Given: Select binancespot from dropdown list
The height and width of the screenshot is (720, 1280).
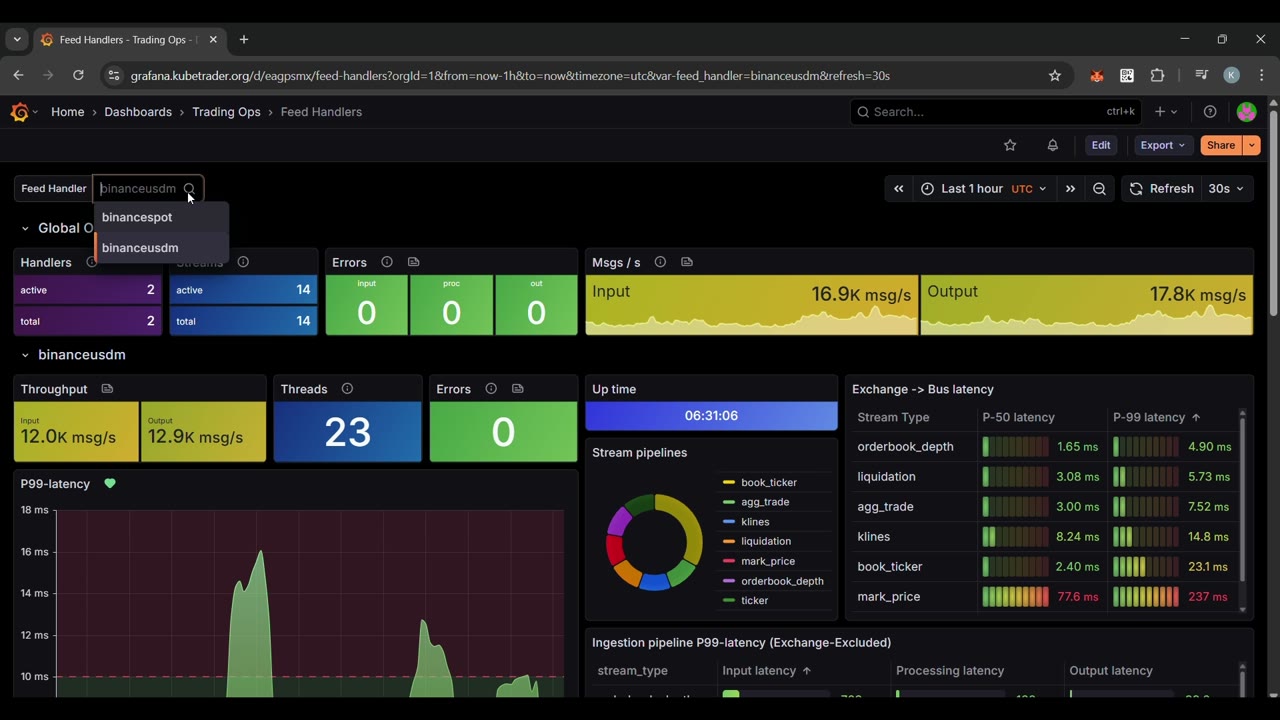Looking at the screenshot, I should click(162, 217).
